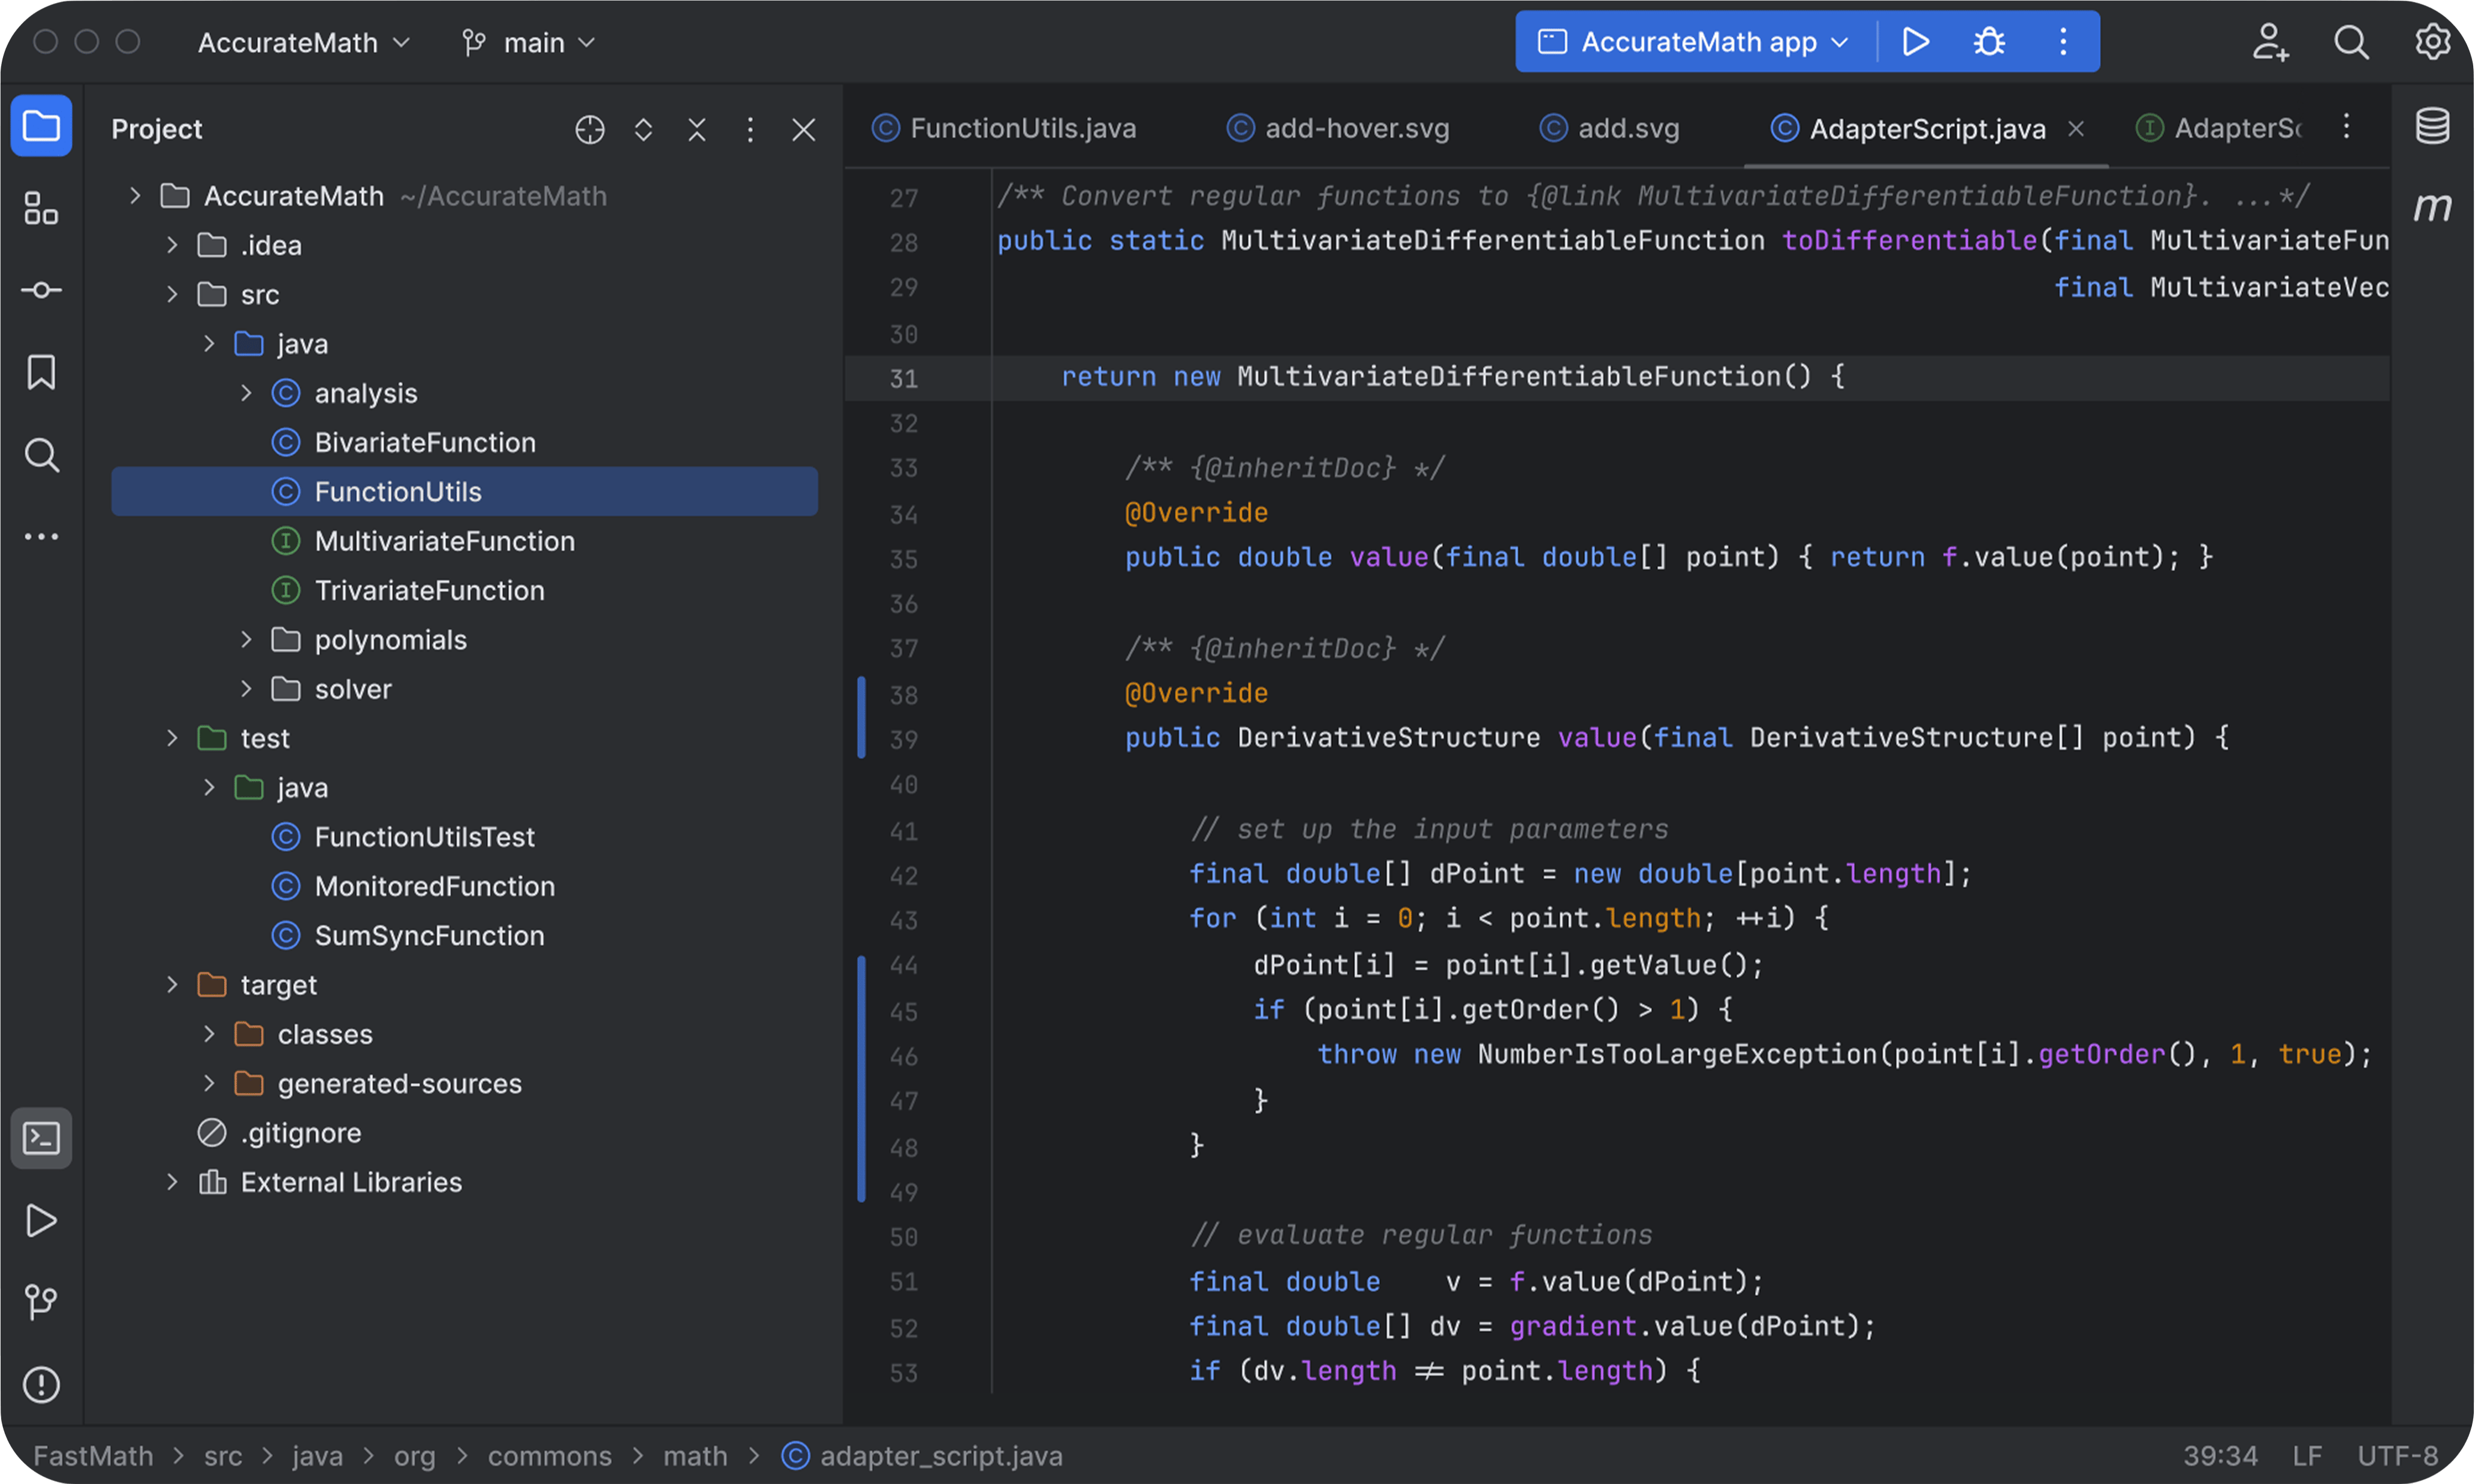The width and height of the screenshot is (2475, 1484).
Task: Open the Git tool window
Action: (x=41, y=1302)
